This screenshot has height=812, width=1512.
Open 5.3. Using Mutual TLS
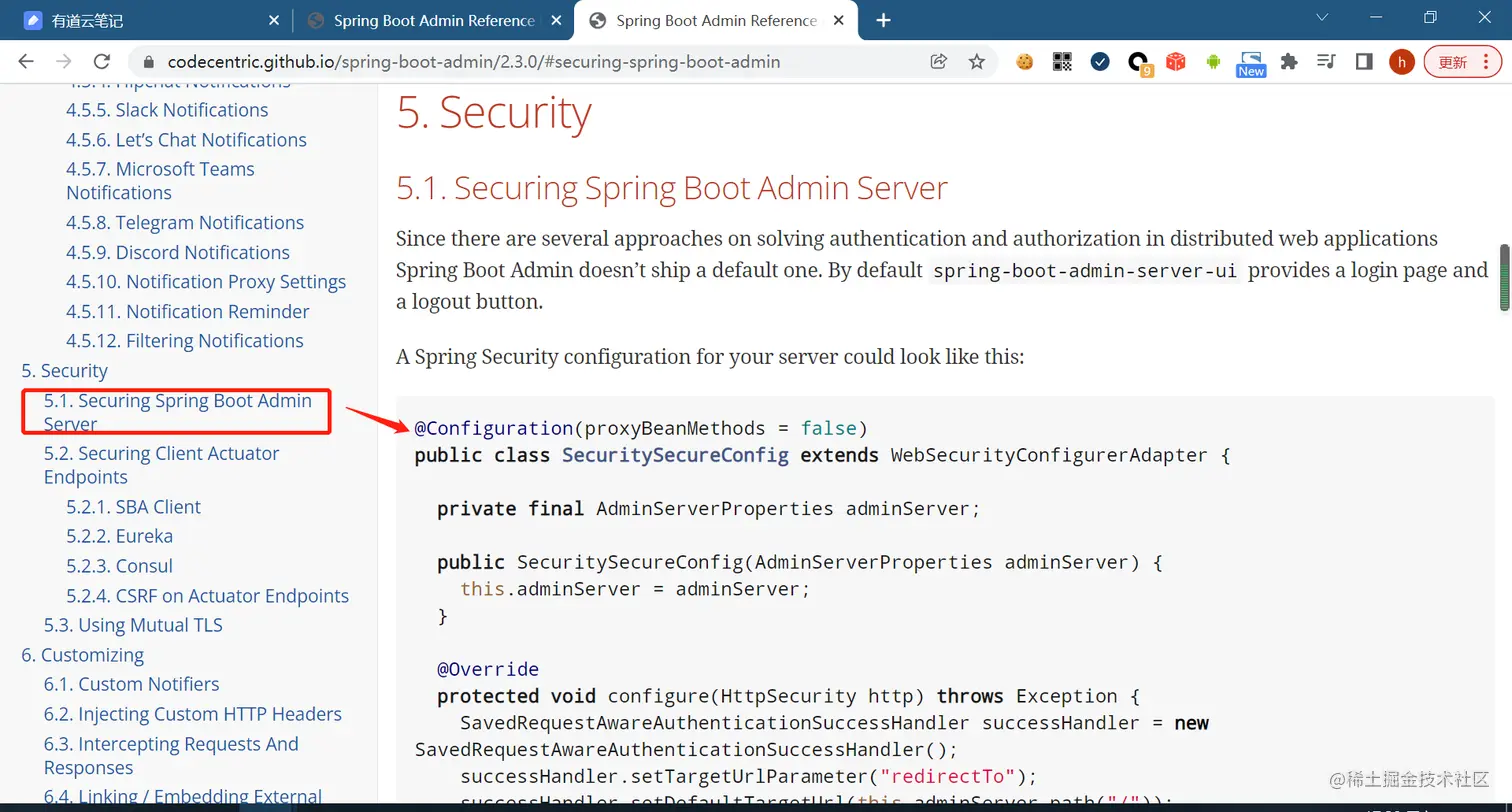tap(133, 625)
